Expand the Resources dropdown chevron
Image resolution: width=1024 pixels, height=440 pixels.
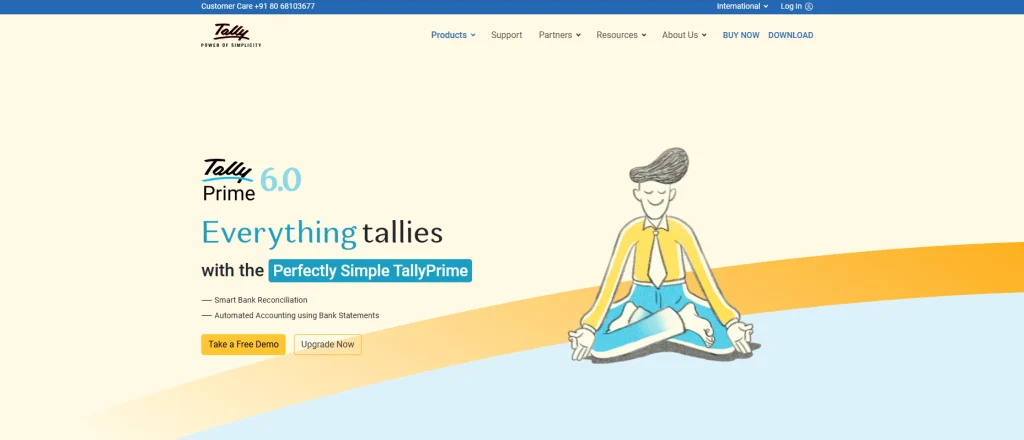tap(644, 35)
